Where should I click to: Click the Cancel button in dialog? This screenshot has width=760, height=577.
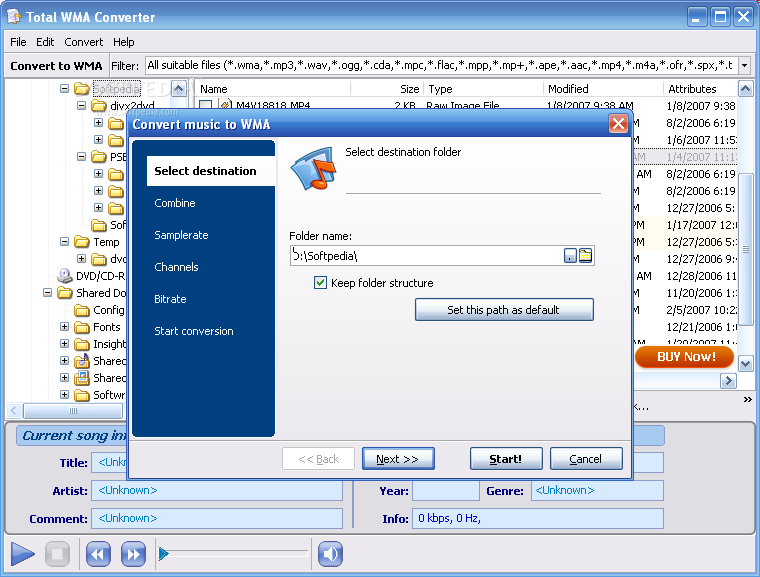point(586,459)
